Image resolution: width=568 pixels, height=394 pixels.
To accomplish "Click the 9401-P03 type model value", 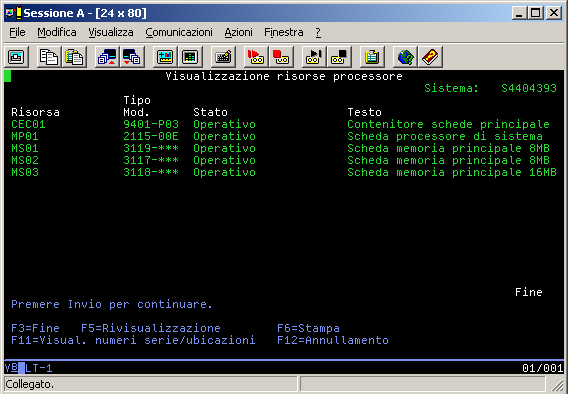I will [151, 124].
